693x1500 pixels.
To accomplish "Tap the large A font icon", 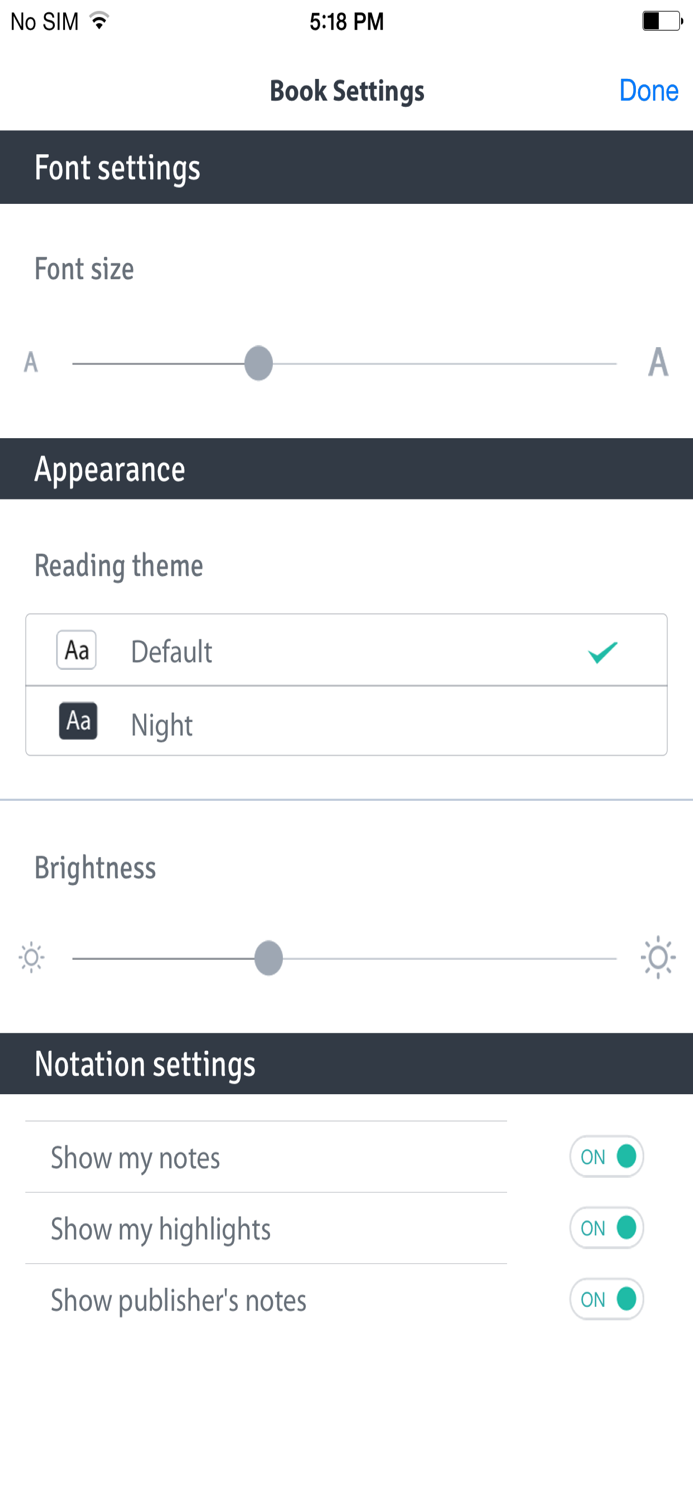I will point(657,362).
